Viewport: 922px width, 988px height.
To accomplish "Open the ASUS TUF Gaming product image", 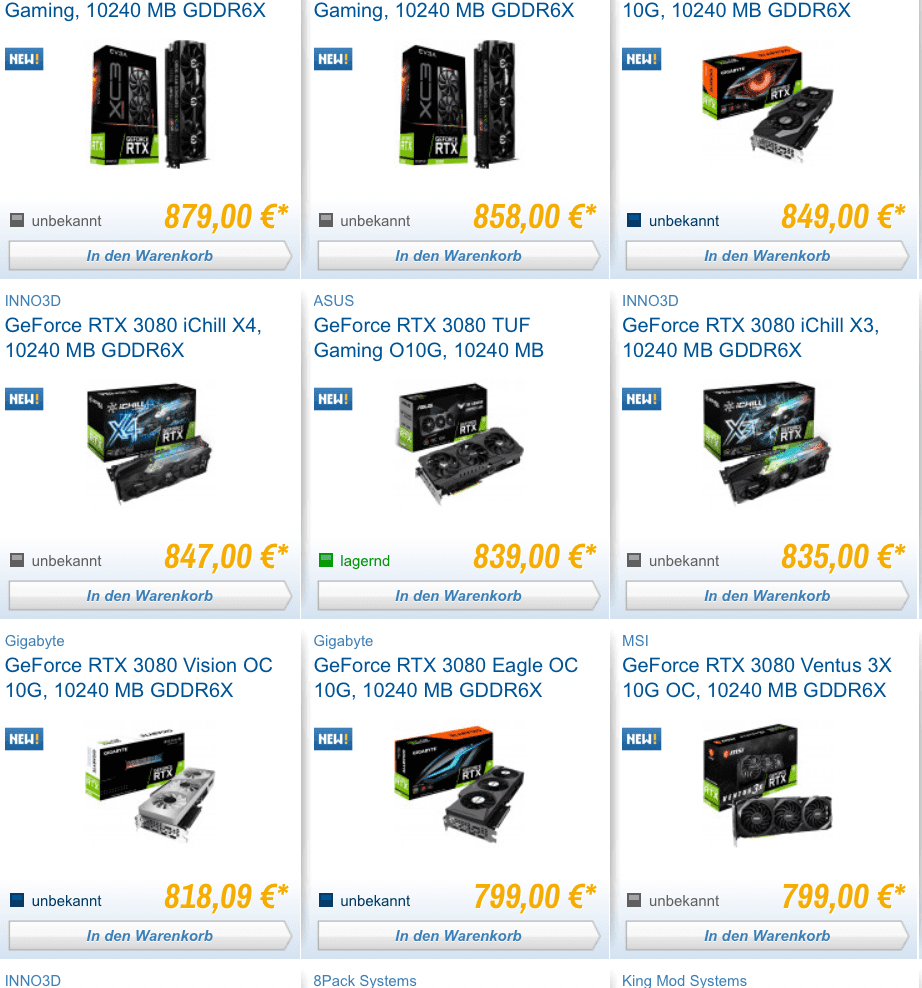I will pyautogui.click(x=460, y=441).
